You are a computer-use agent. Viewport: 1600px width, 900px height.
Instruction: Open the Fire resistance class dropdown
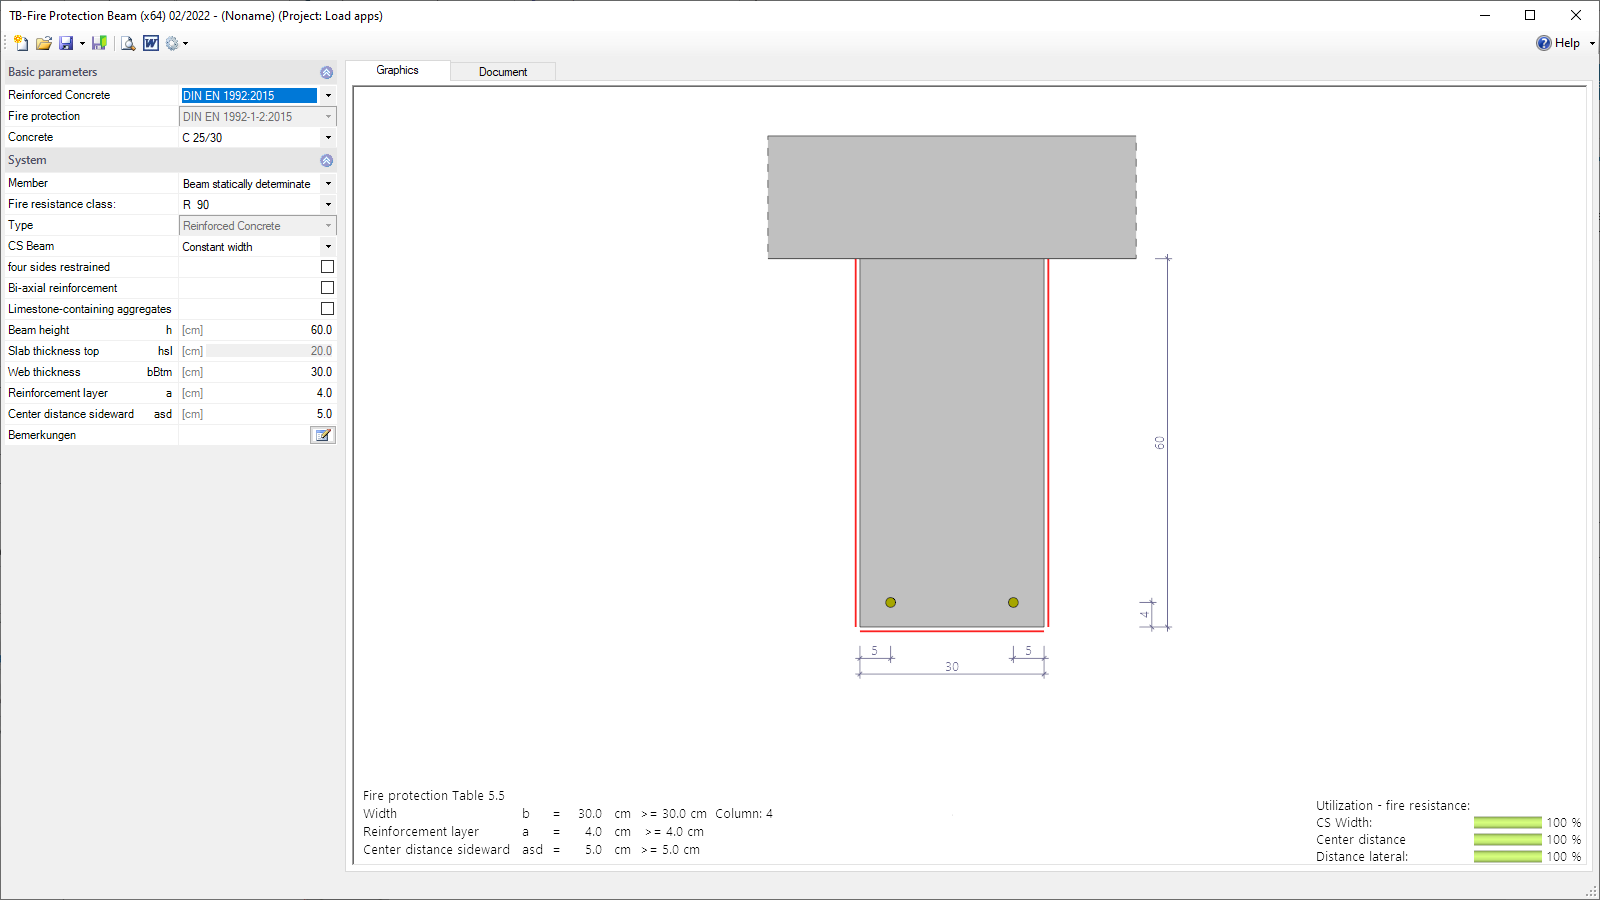tap(328, 205)
